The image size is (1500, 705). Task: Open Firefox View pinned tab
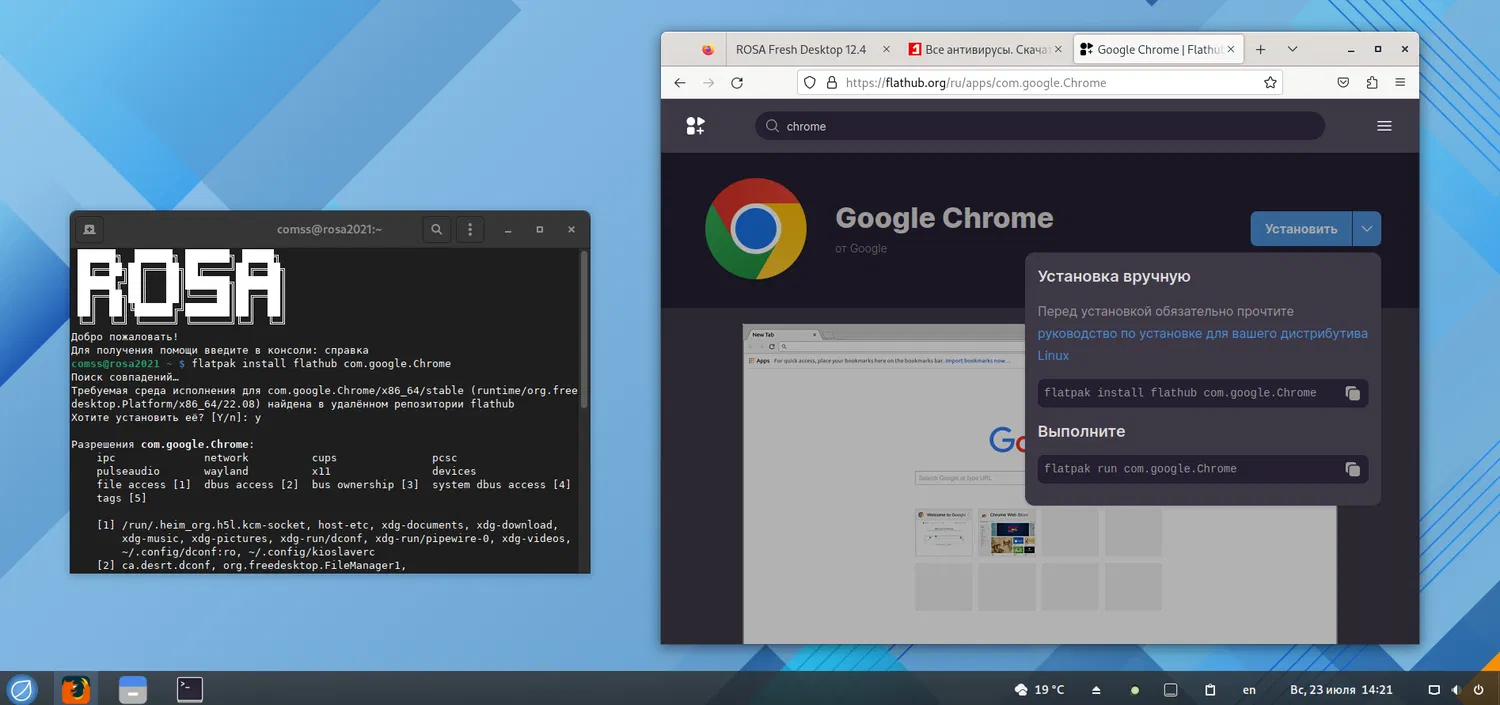point(708,49)
